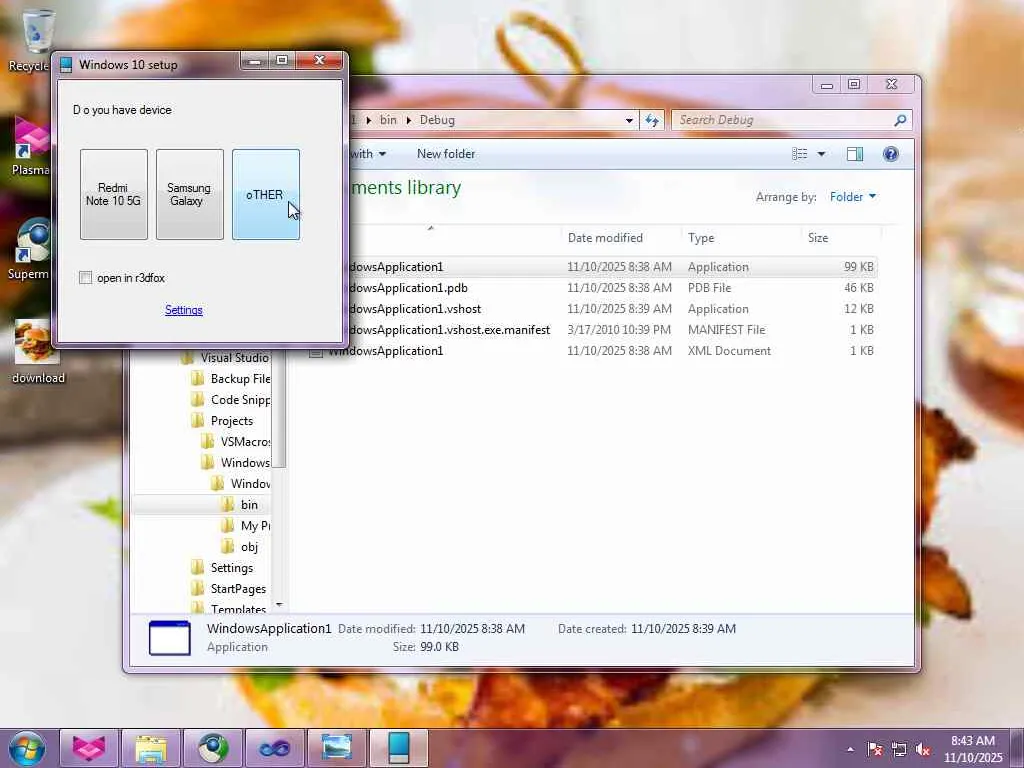Select the StartPages folder in the tree
The image size is (1024, 768).
pos(229,588)
